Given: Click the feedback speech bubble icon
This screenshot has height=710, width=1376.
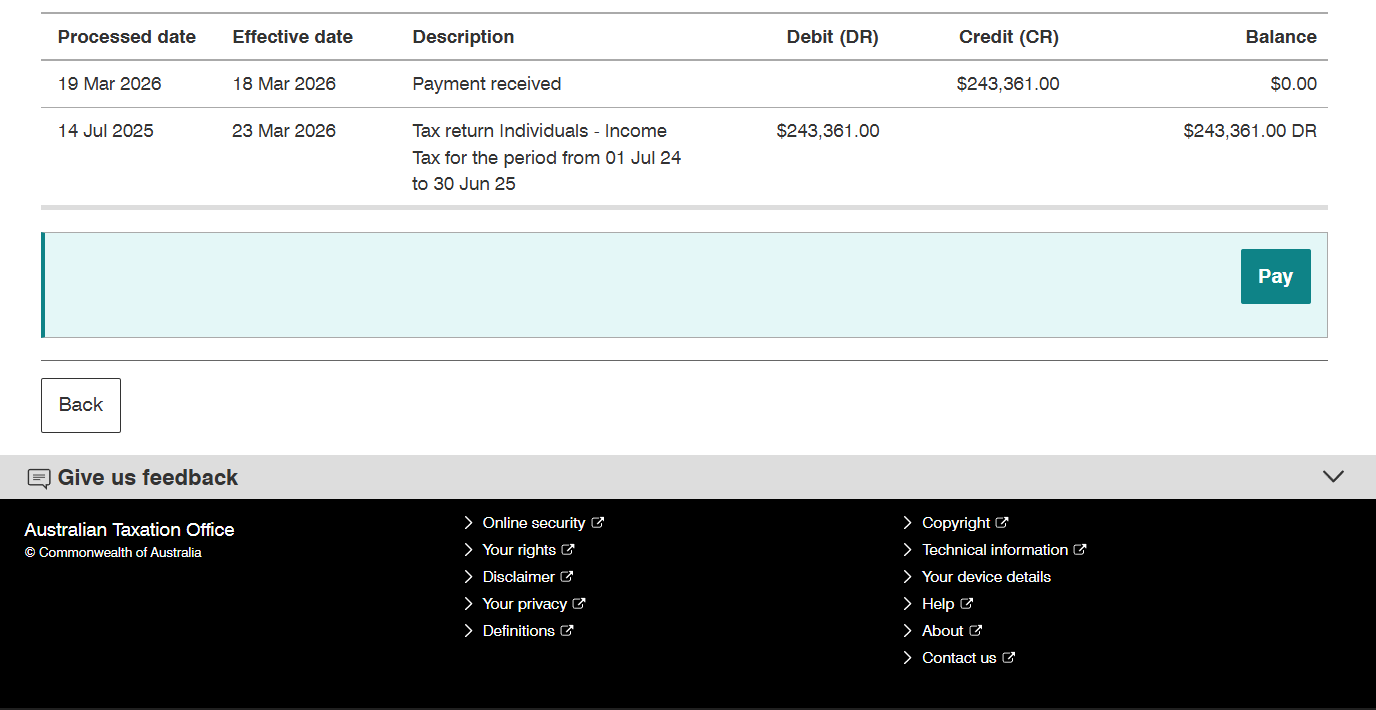Looking at the screenshot, I should tap(39, 478).
